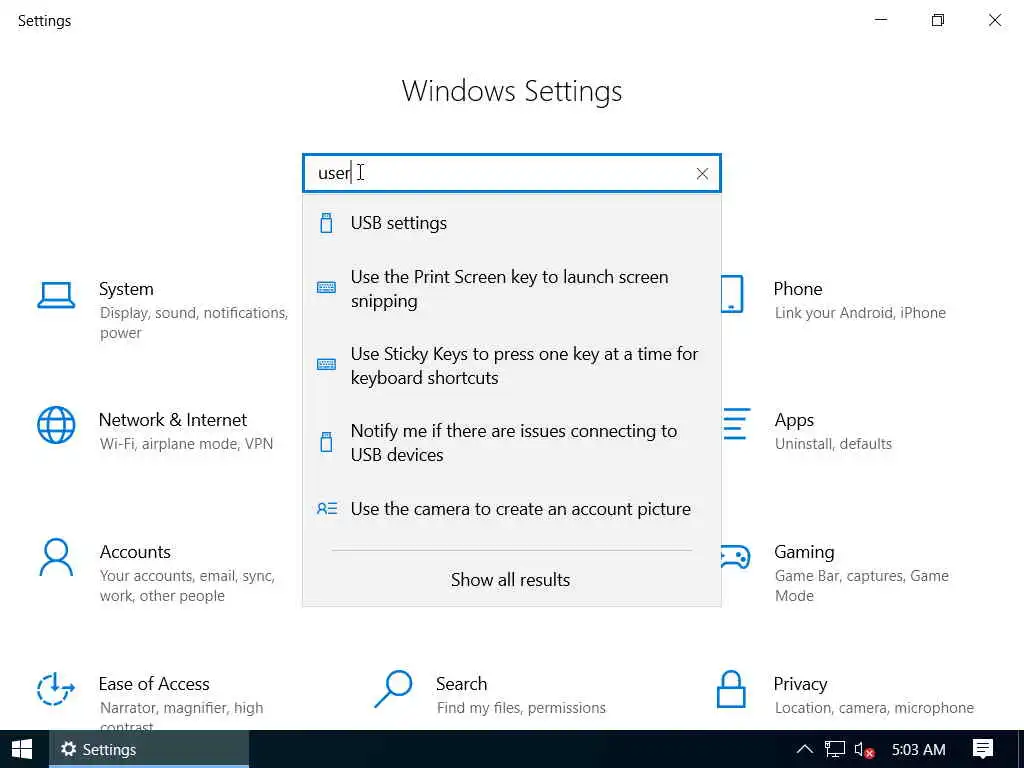Click the muted volume tray icon

(x=864, y=750)
